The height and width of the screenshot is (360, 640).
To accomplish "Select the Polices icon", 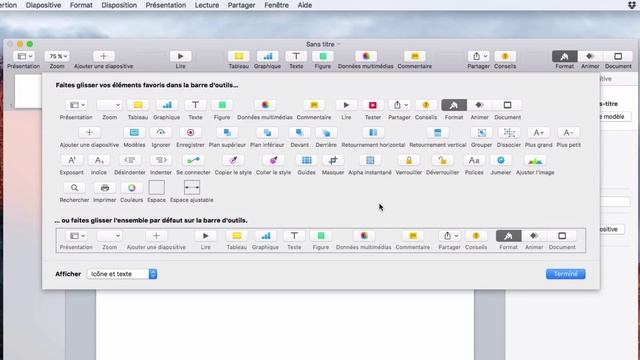I will [x=474, y=160].
